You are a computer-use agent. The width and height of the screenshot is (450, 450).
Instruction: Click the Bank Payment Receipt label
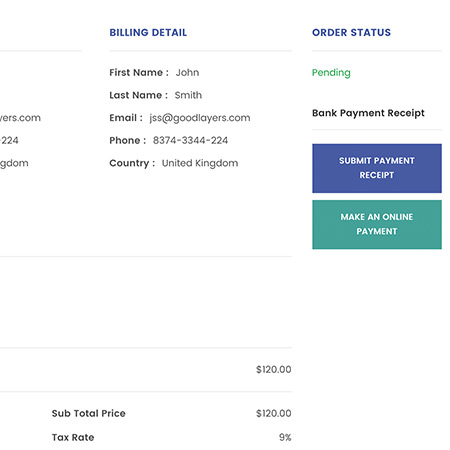[368, 113]
